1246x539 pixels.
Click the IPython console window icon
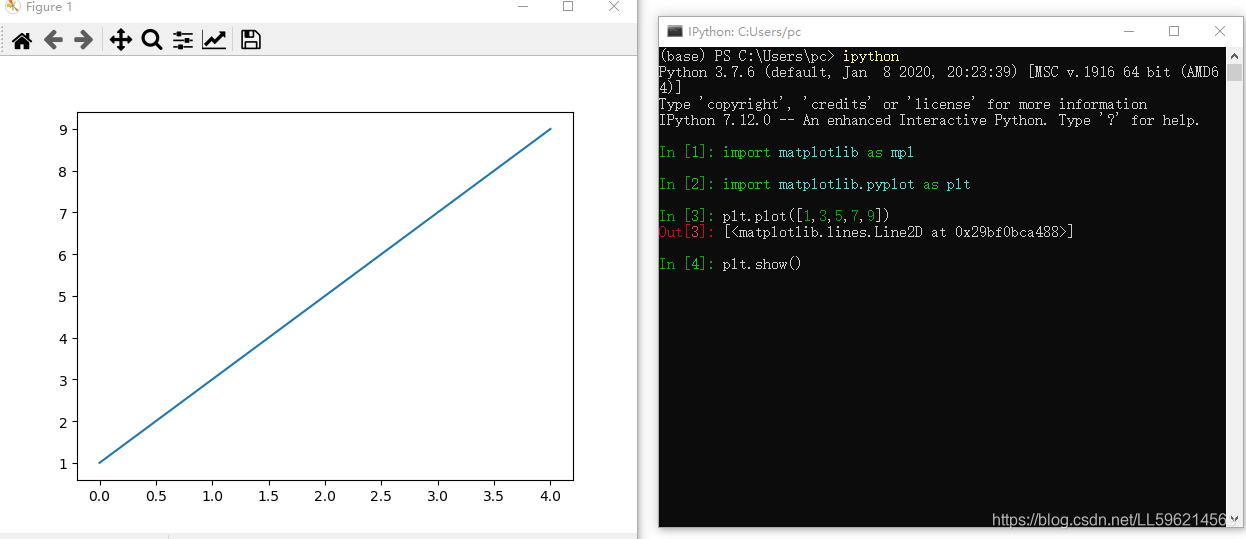675,32
